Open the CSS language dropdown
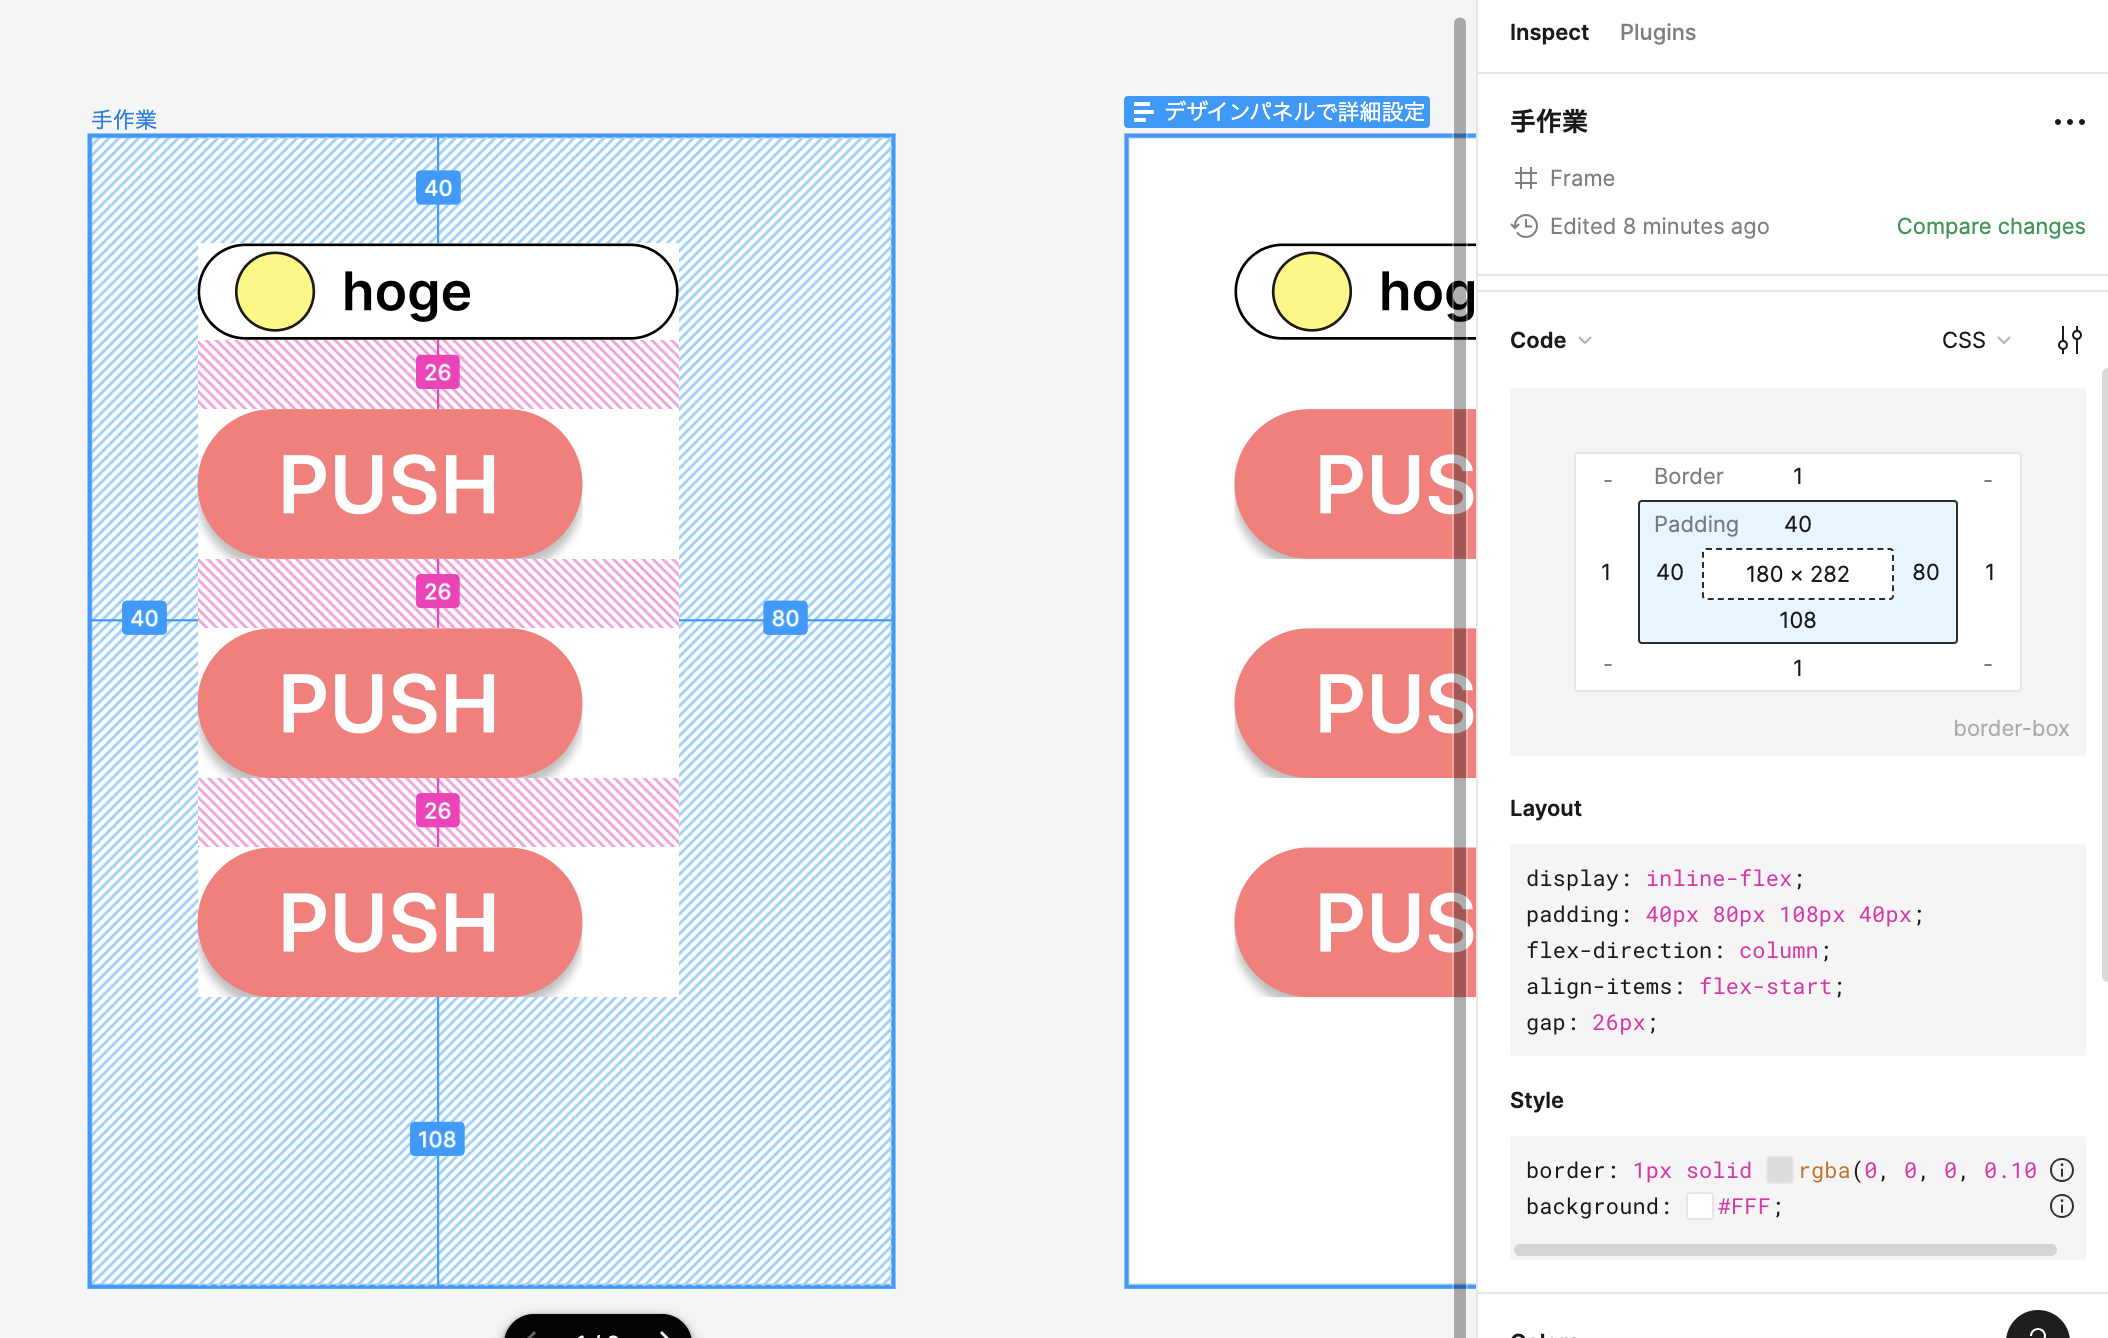This screenshot has width=2108, height=1338. click(1975, 340)
